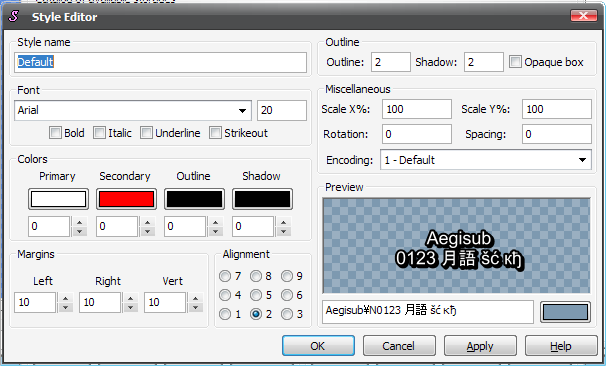Click the Spacing input field
606x366 pixels.
[557, 134]
